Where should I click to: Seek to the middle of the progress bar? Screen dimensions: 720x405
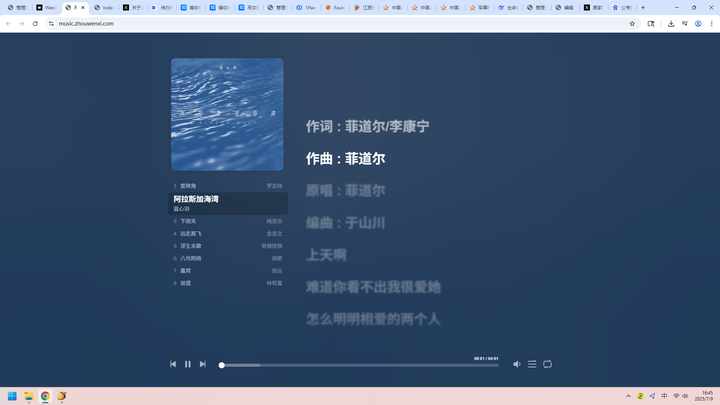click(x=360, y=365)
